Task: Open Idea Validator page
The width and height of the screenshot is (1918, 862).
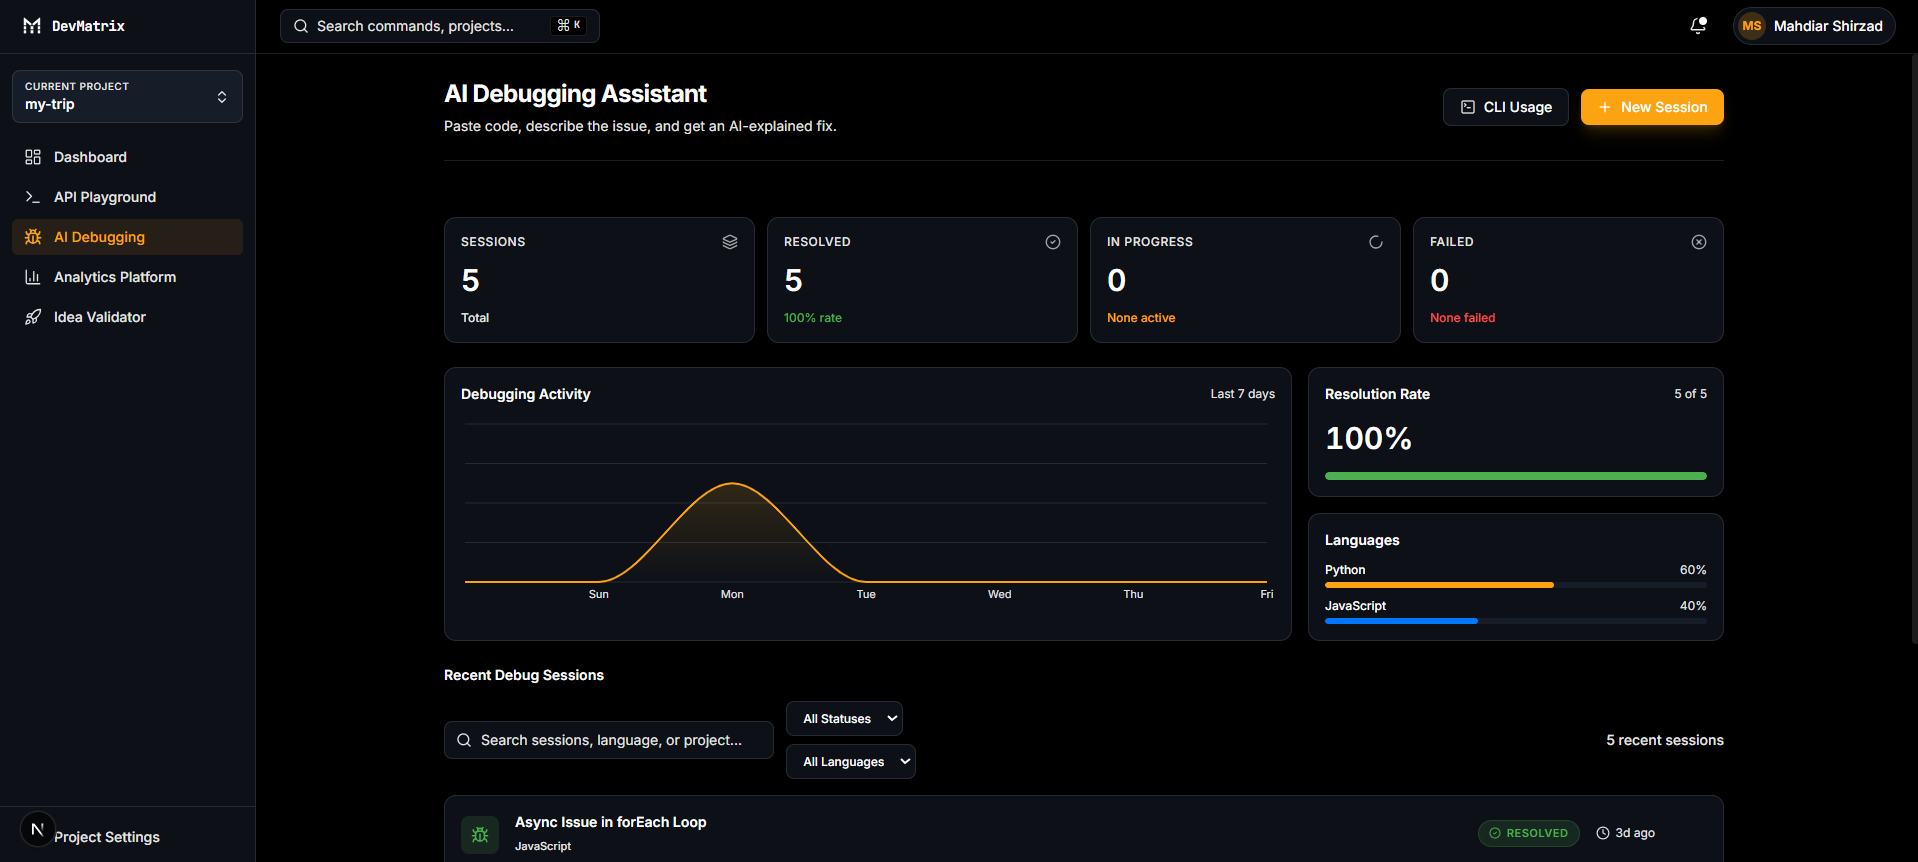Action: [x=127, y=317]
